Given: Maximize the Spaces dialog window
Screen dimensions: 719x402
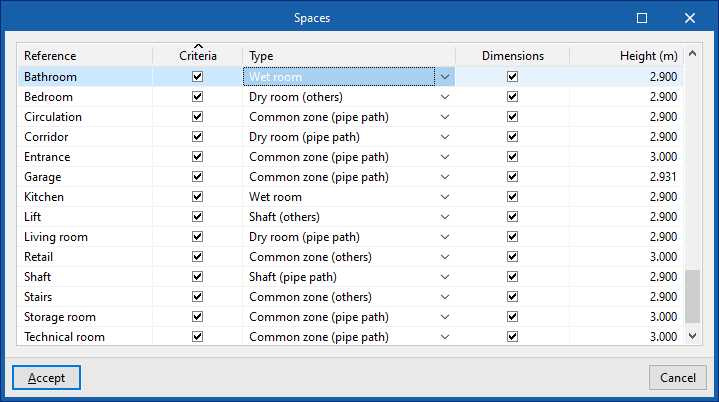Looking at the screenshot, I should [642, 17].
